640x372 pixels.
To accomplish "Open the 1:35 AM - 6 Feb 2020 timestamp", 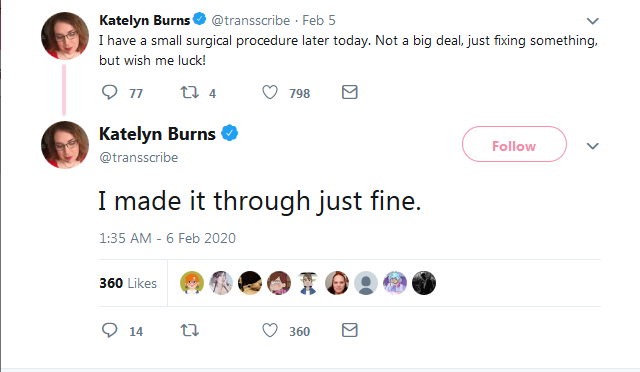I will (167, 238).
